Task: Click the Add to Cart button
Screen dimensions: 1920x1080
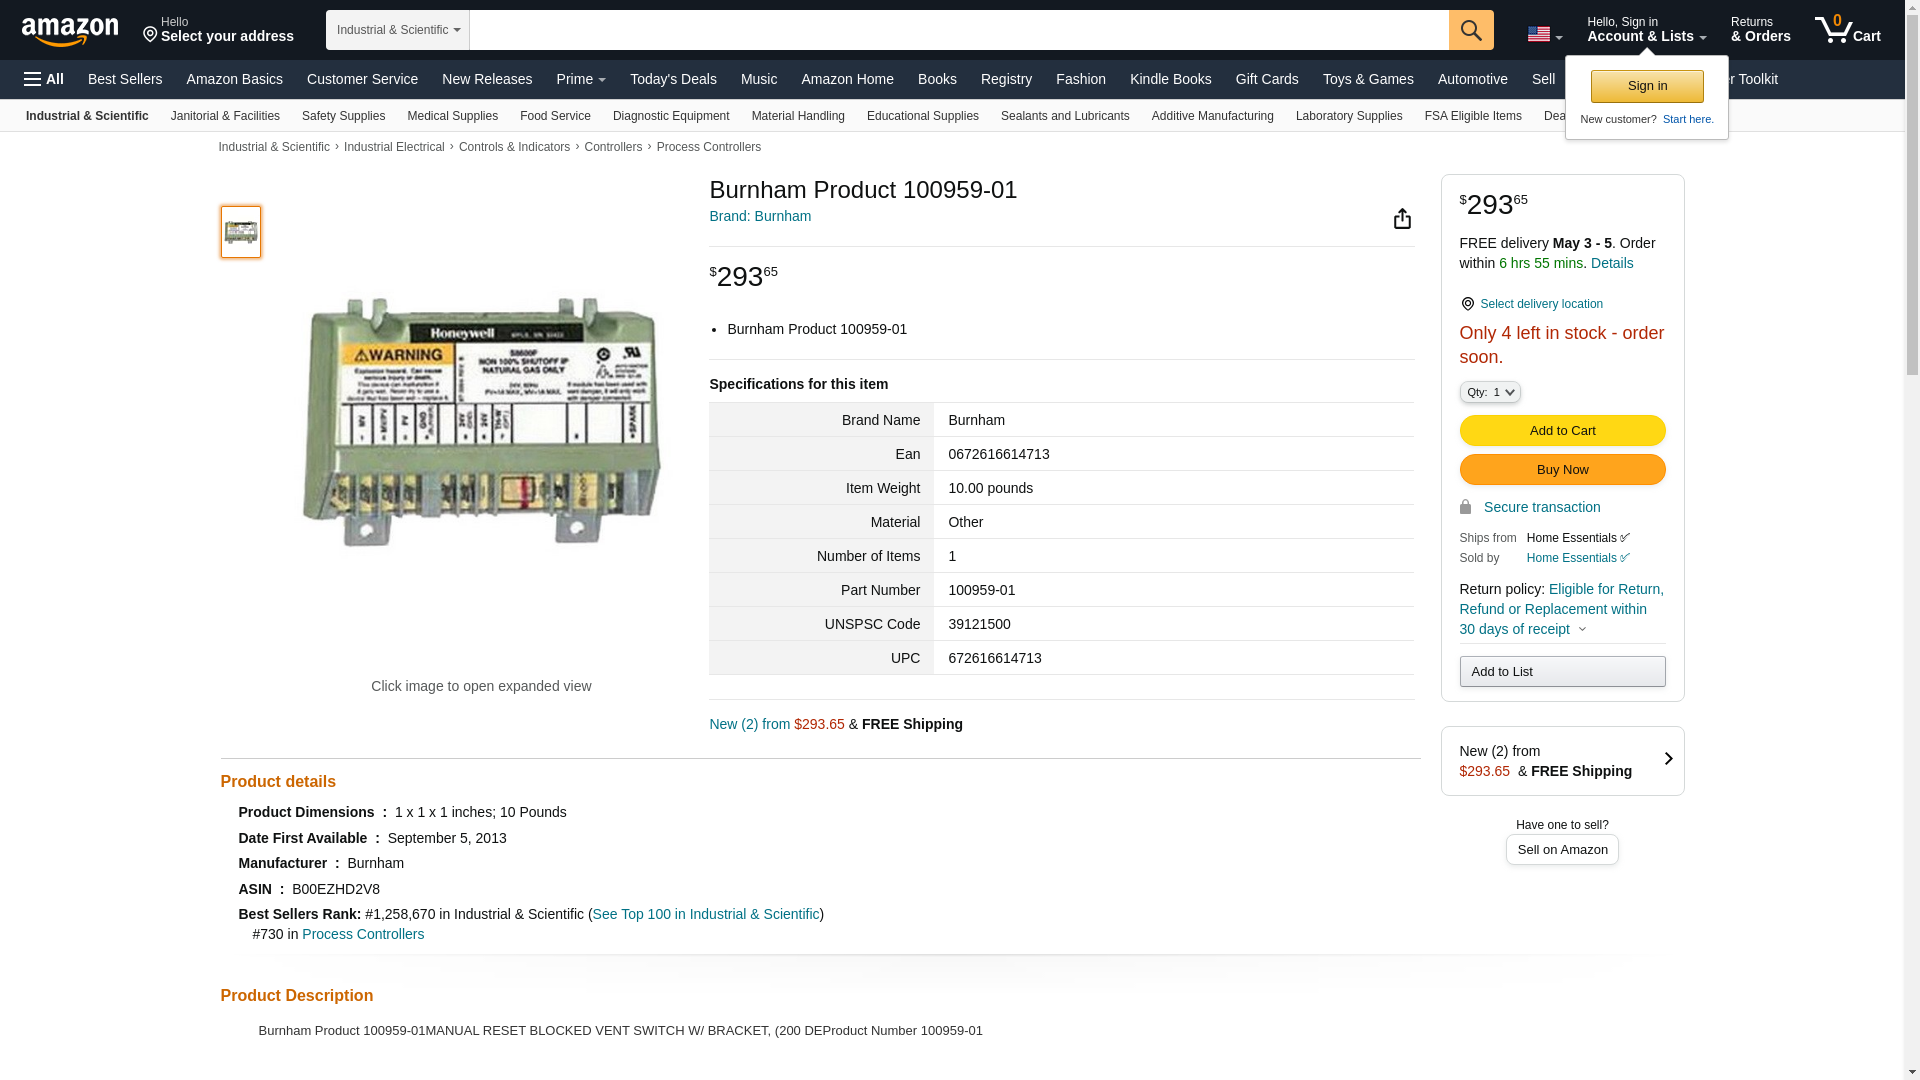Action: 1562,430
